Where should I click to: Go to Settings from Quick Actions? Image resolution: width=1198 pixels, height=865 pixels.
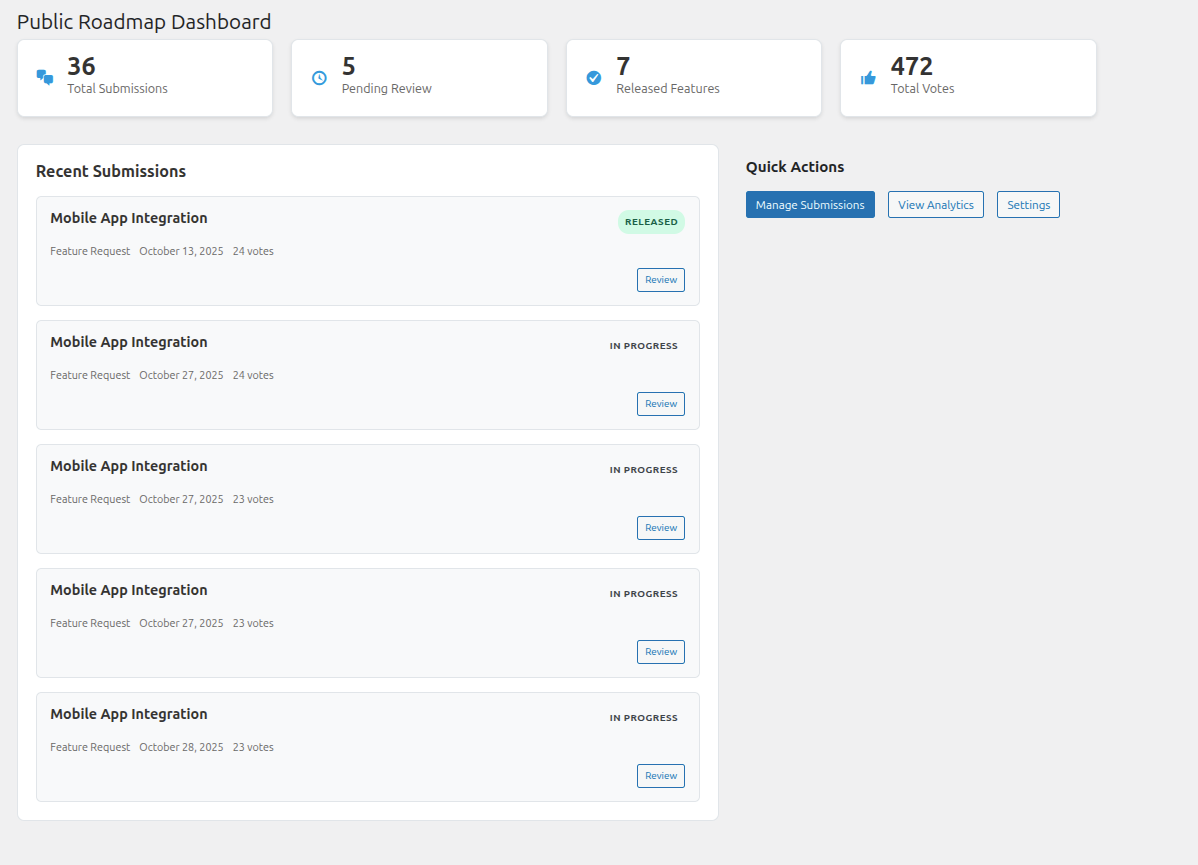point(1028,205)
